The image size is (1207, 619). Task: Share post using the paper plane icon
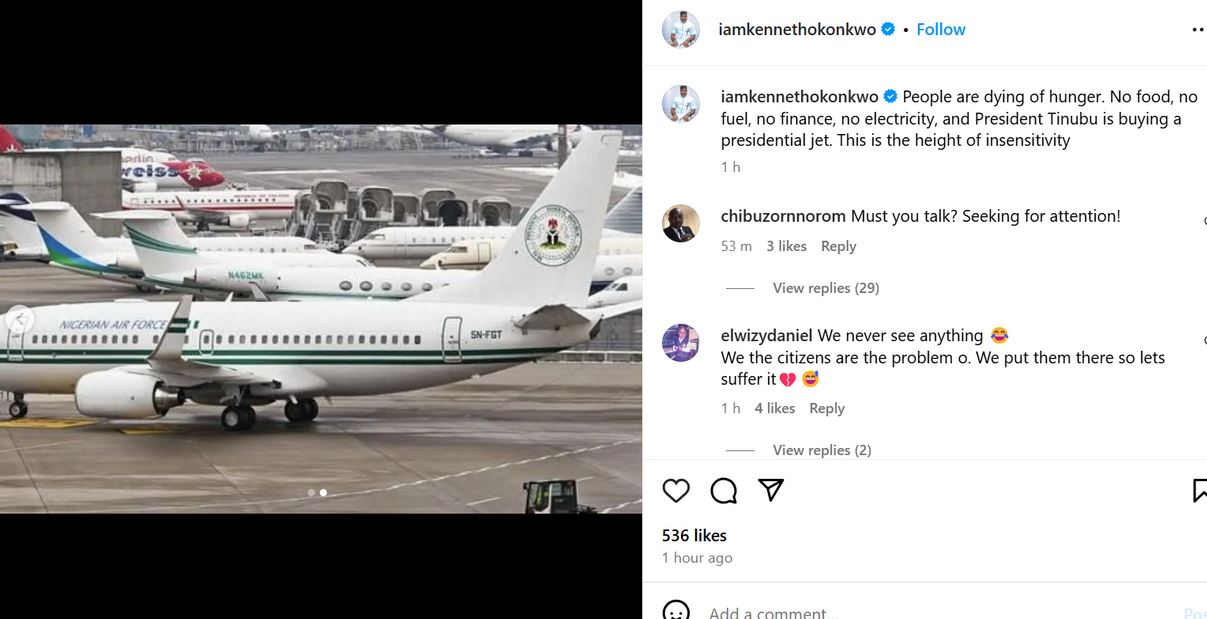770,489
